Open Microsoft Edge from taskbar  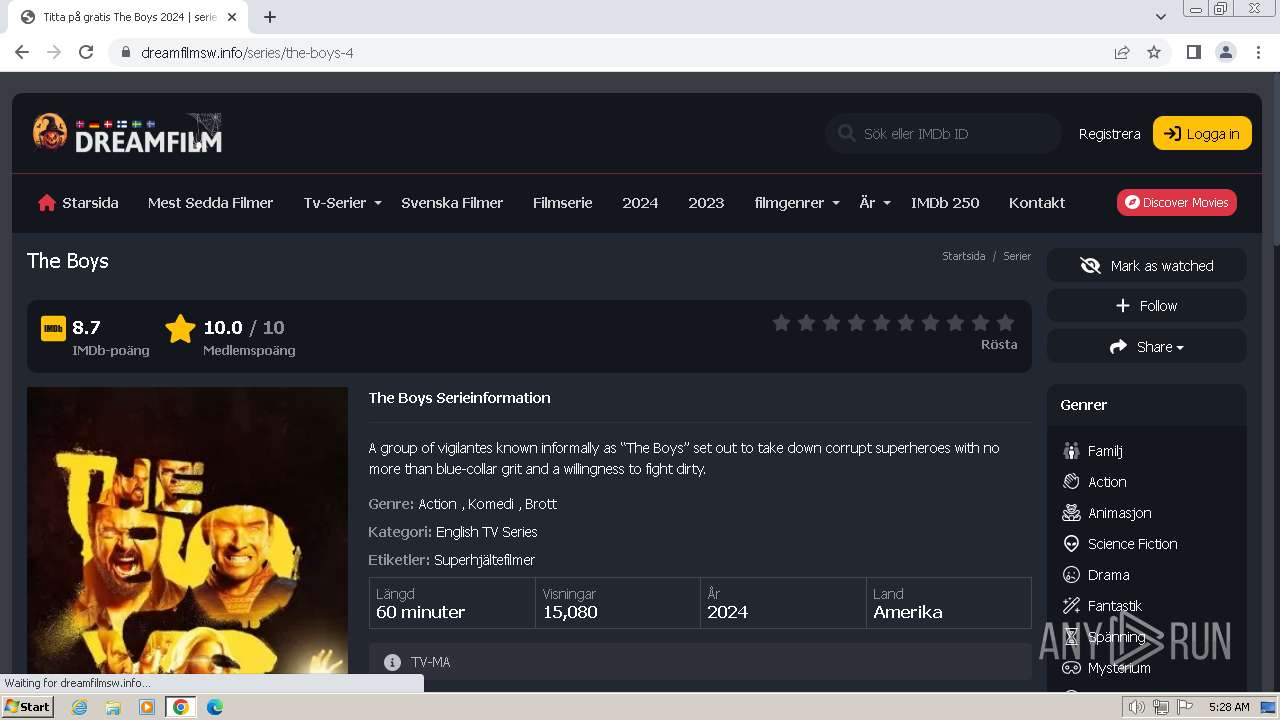[214, 707]
